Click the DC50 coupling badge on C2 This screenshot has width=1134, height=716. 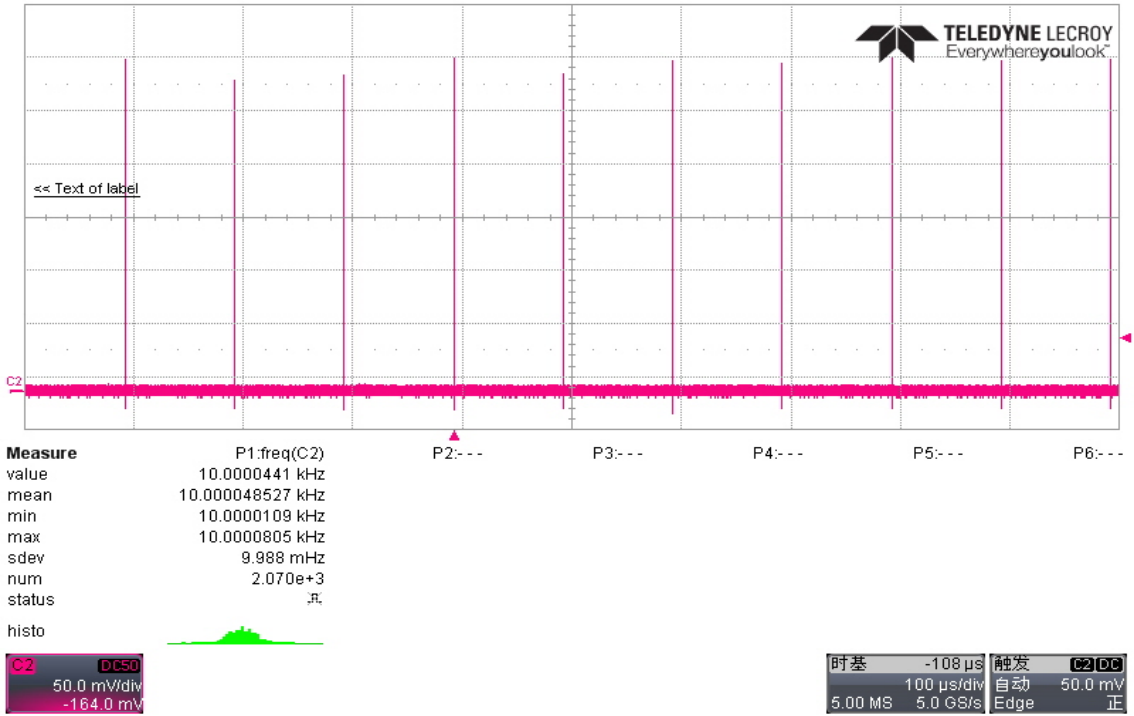click(119, 666)
